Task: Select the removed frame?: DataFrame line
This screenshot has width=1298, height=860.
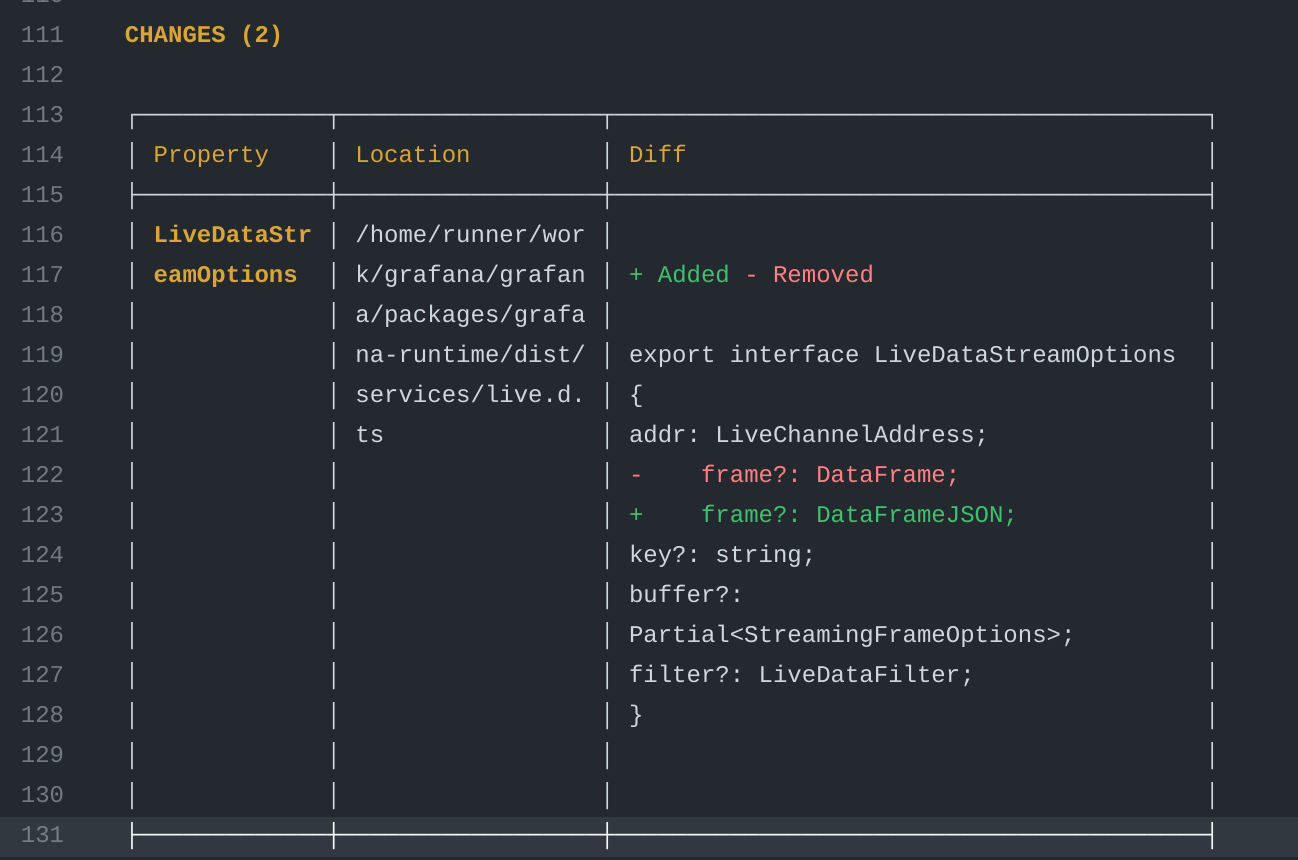Action: pos(795,474)
